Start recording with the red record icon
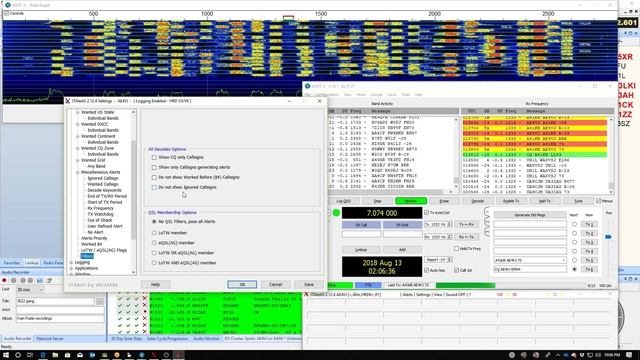This screenshot has width=640, height=360. pos(4,280)
